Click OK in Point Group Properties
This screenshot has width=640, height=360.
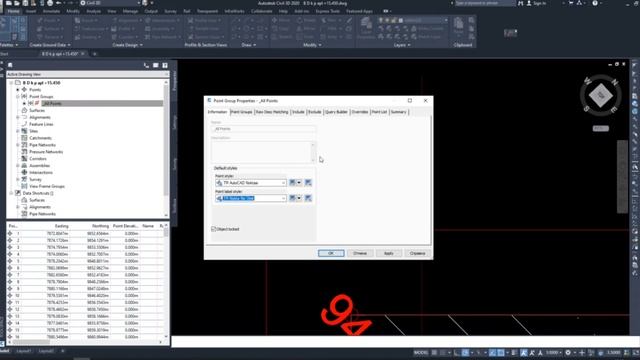point(331,253)
